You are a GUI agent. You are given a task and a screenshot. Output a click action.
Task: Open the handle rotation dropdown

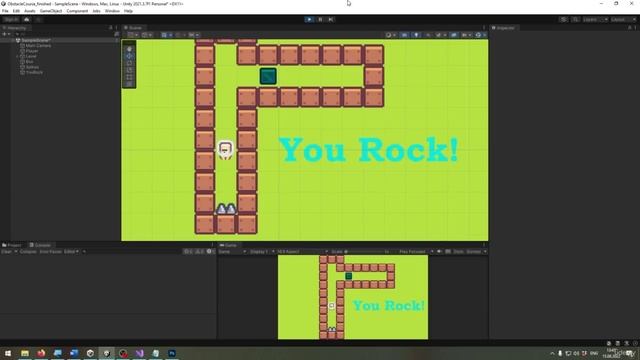pyautogui.click(x=147, y=35)
